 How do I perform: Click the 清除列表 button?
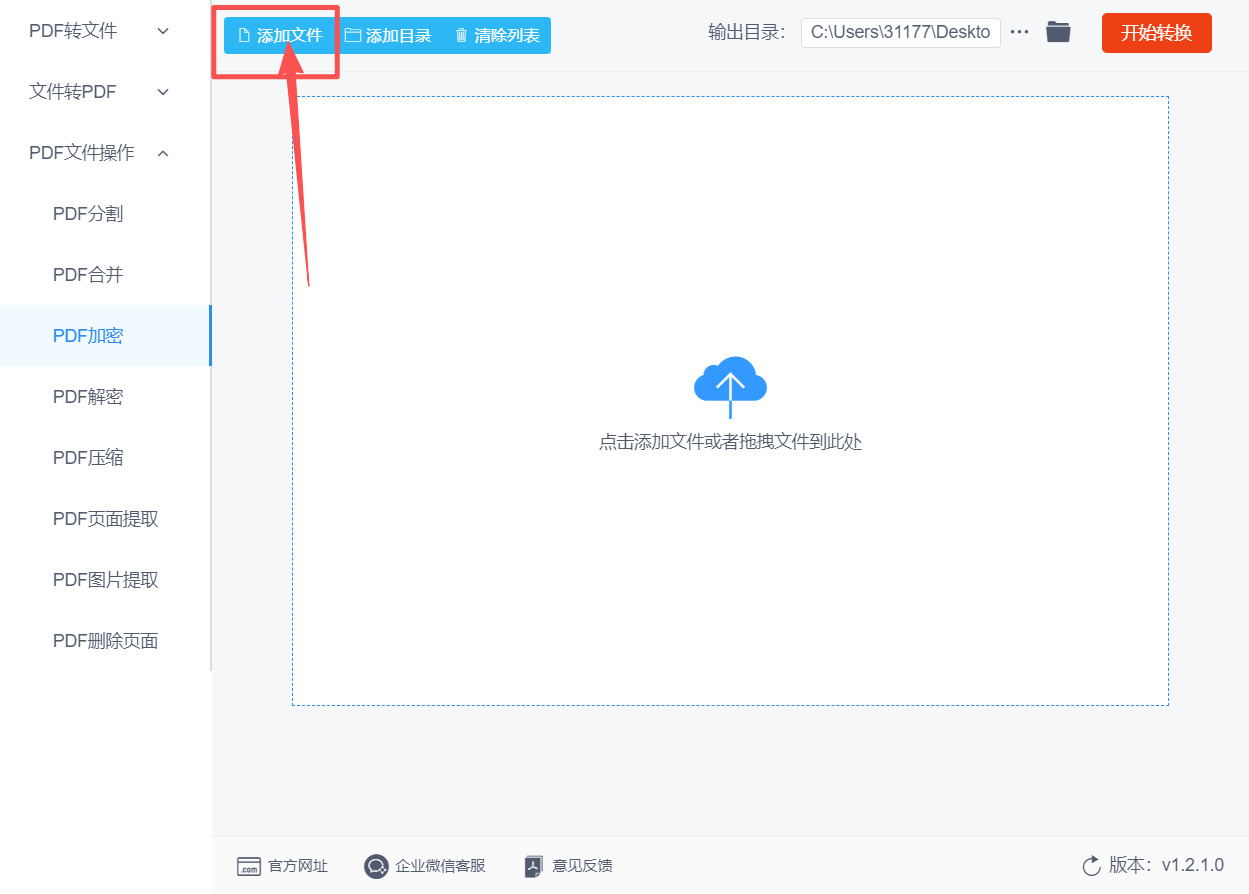496,36
